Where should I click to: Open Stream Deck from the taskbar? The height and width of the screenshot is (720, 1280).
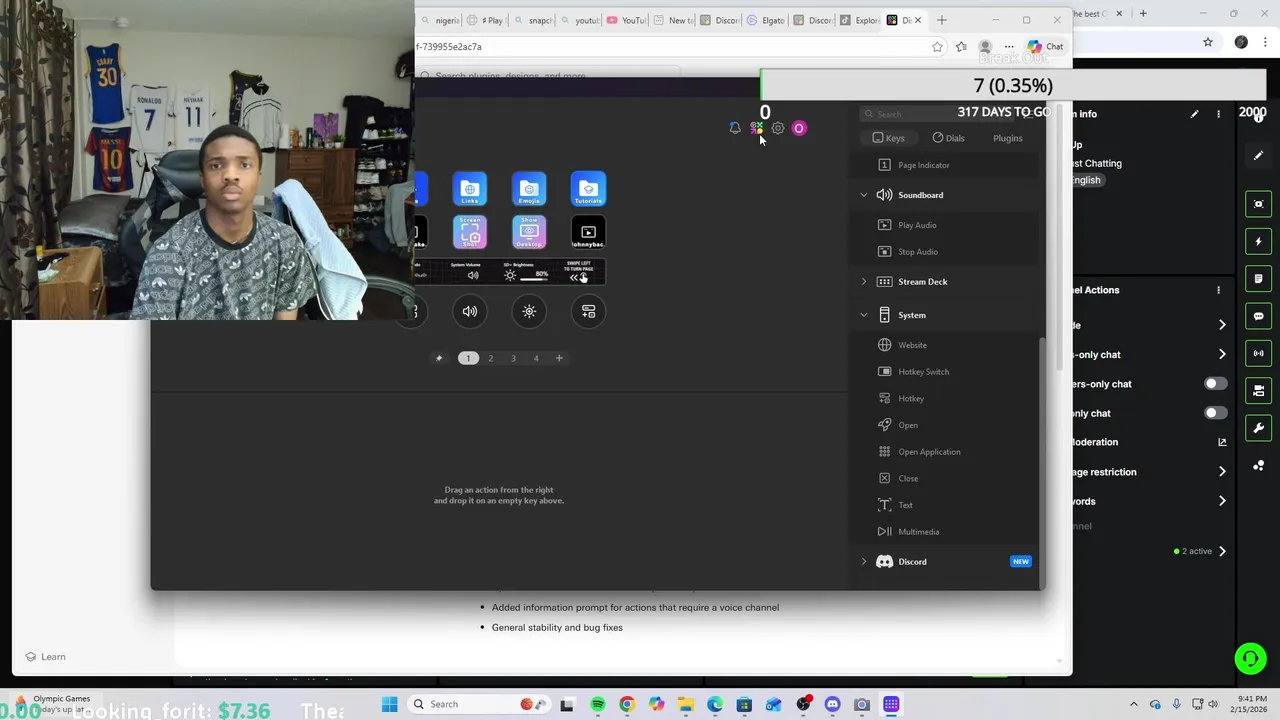pyautogui.click(x=891, y=704)
